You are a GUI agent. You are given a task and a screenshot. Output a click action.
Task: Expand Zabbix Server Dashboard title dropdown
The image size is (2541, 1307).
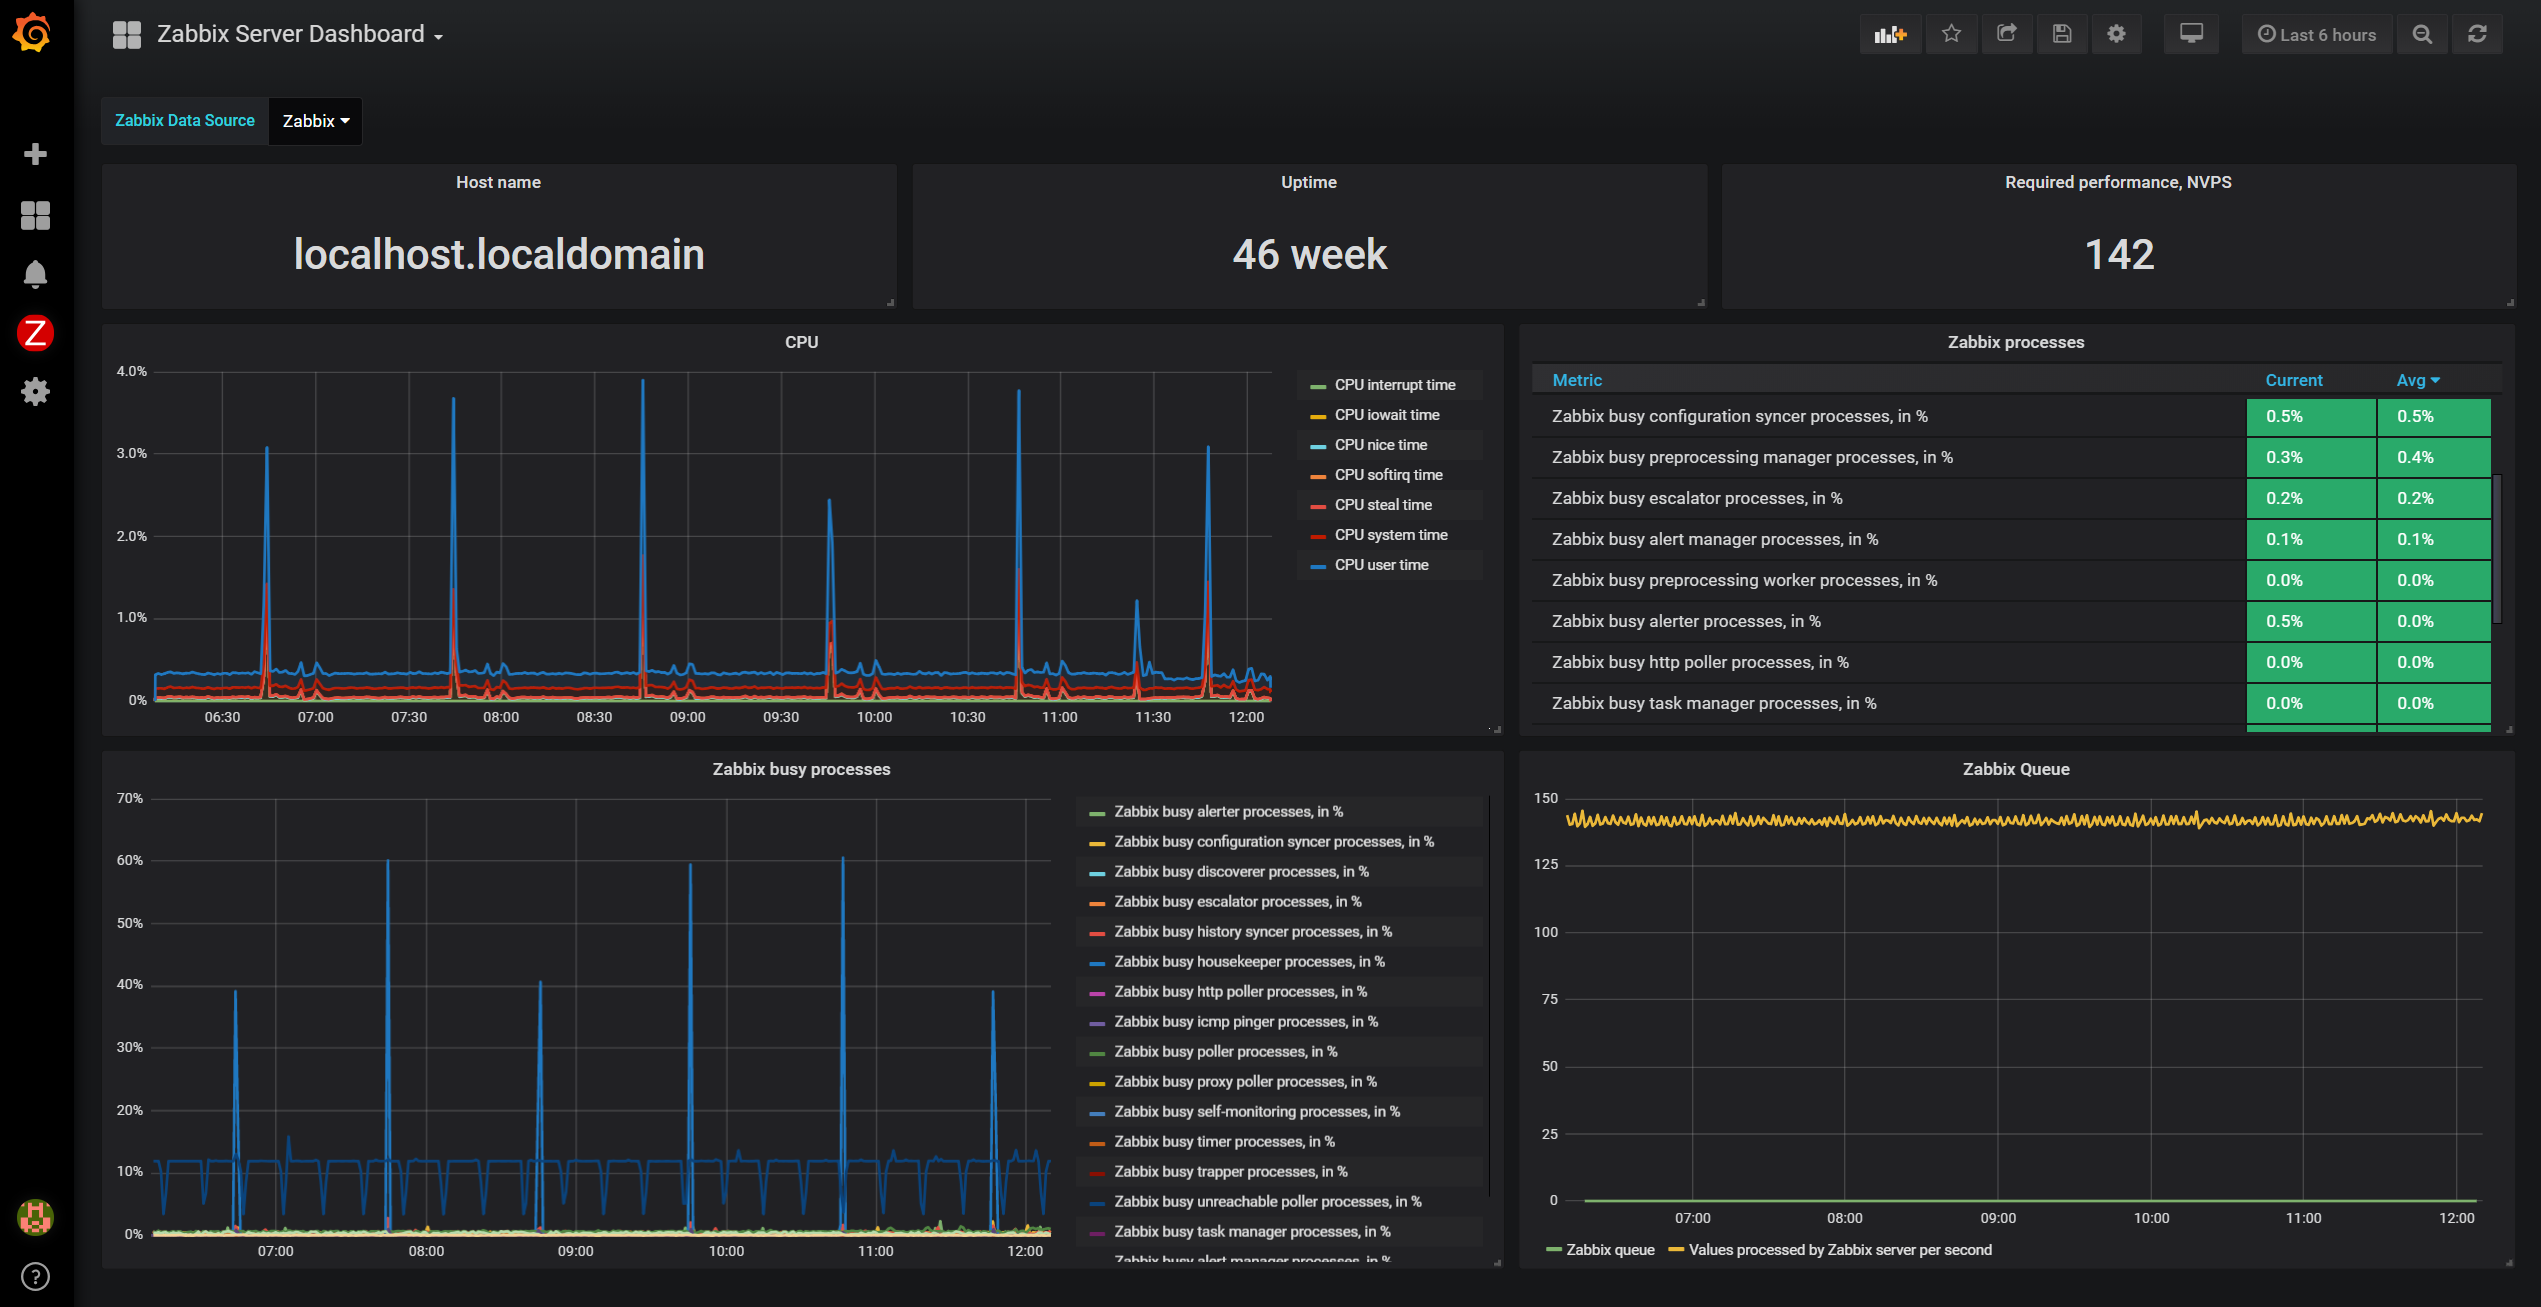click(x=299, y=34)
